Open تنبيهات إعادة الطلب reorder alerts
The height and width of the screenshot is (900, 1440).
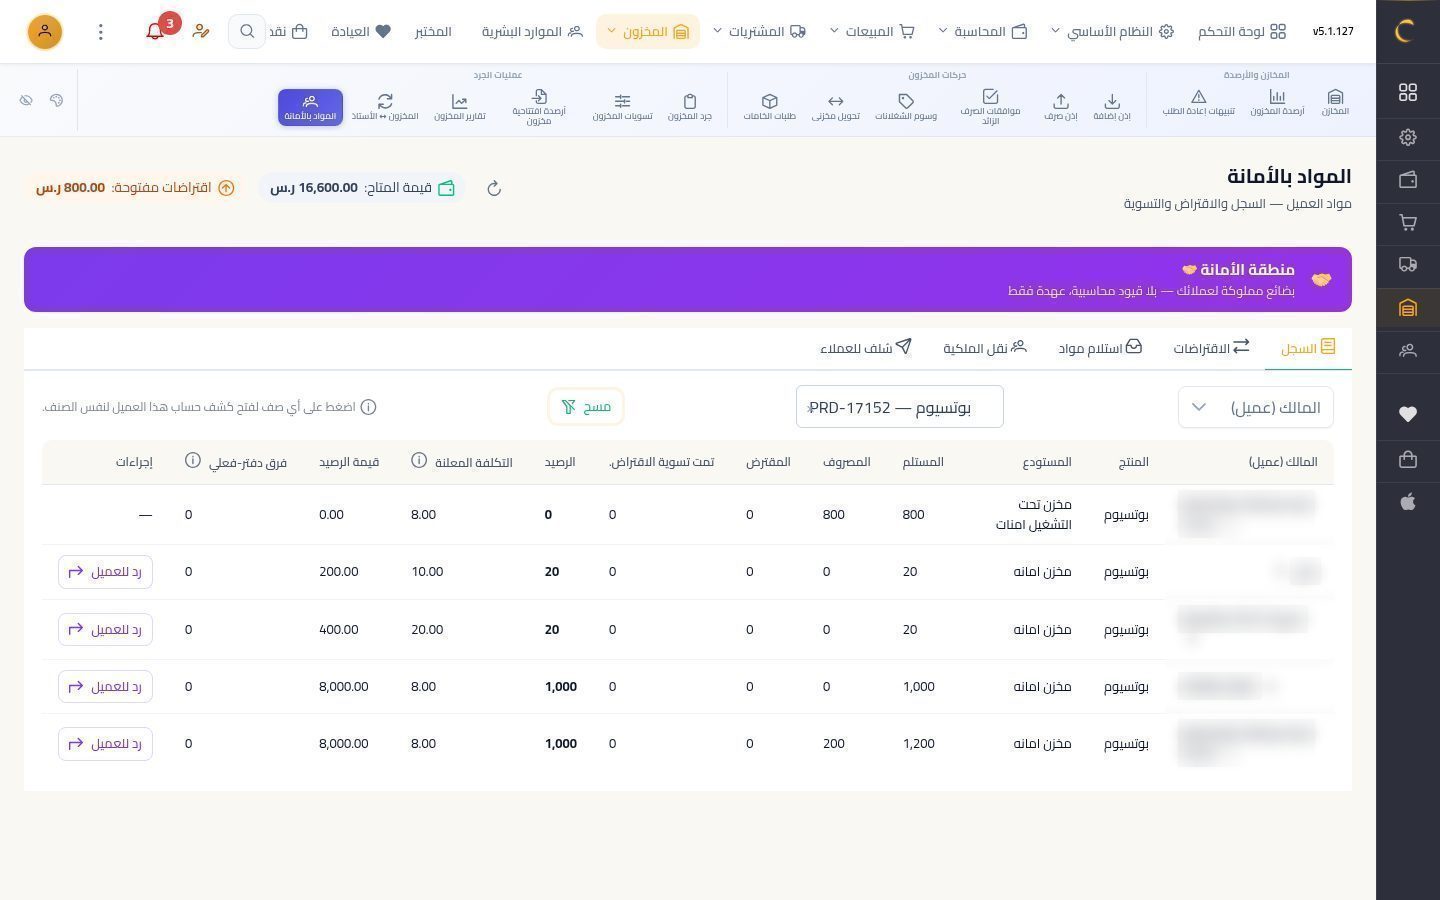pyautogui.click(x=1198, y=102)
